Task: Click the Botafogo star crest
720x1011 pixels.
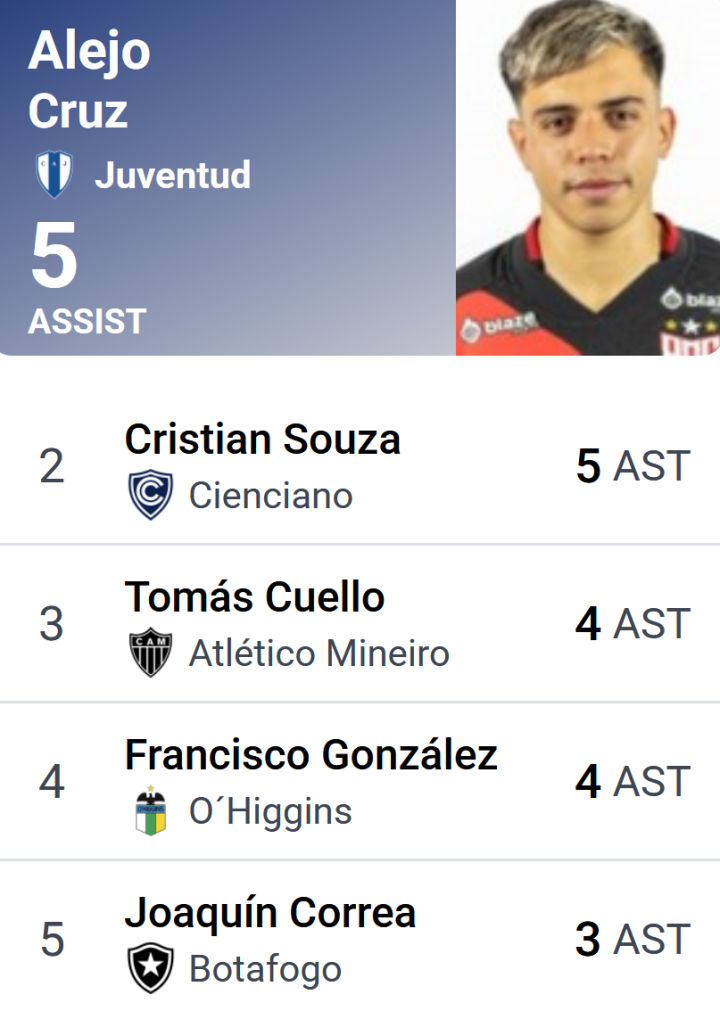Action: pos(150,967)
